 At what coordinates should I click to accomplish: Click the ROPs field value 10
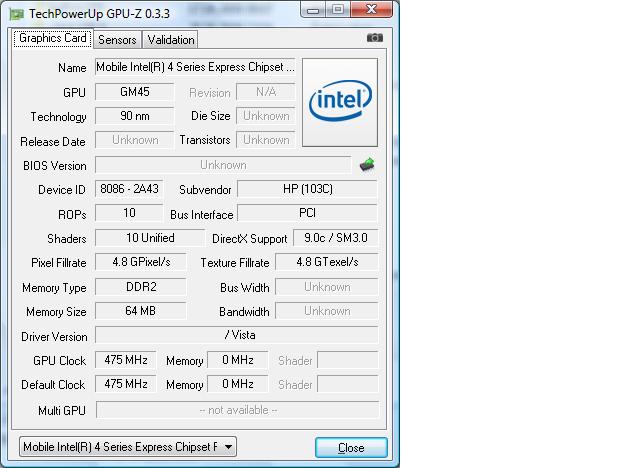point(129,213)
